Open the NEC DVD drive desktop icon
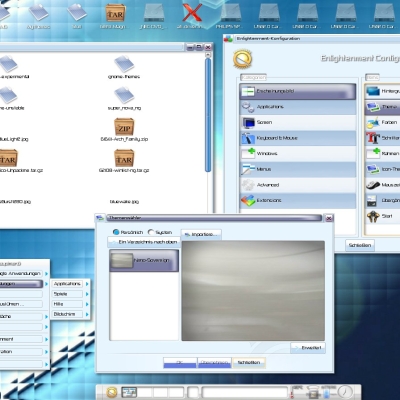Viewport: 400px width, 400px height. tap(154, 13)
